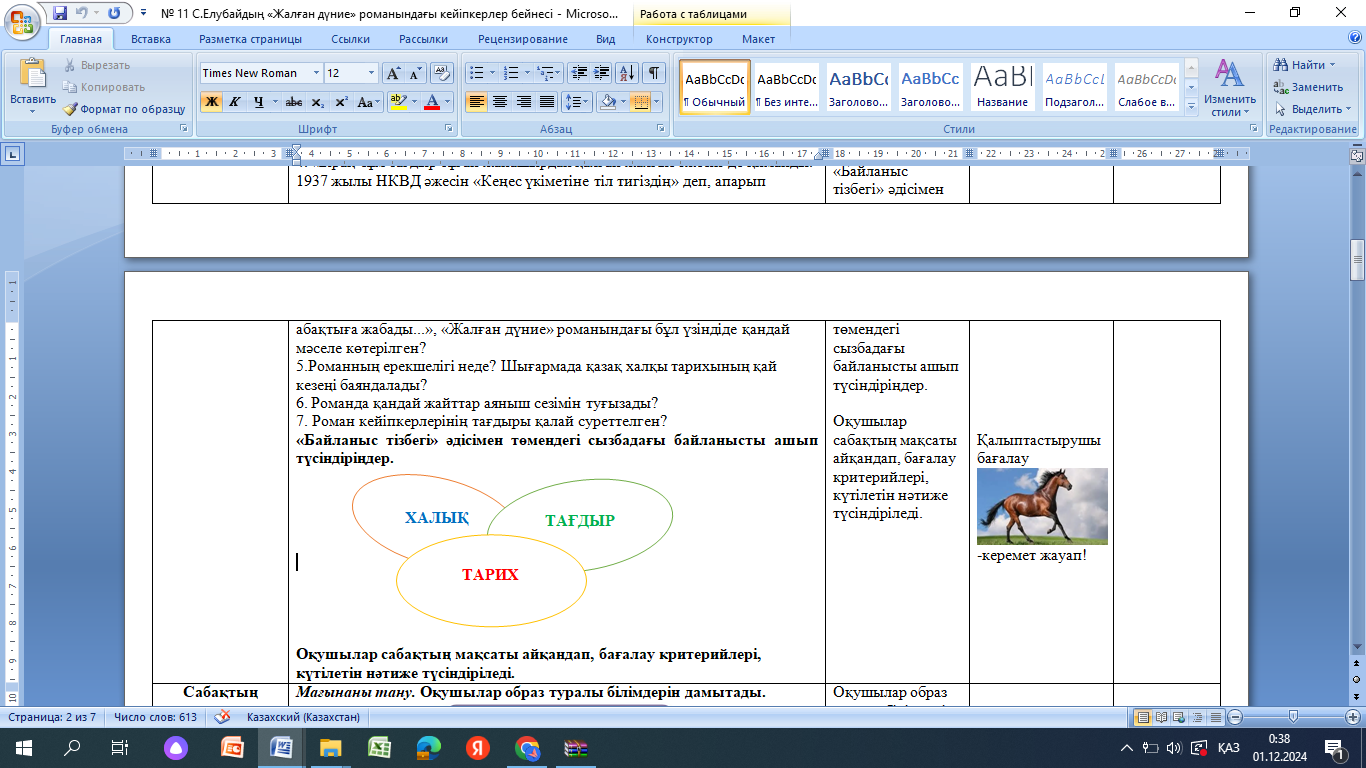Switch to the Конструктор tab
1366x768 pixels.
(679, 39)
